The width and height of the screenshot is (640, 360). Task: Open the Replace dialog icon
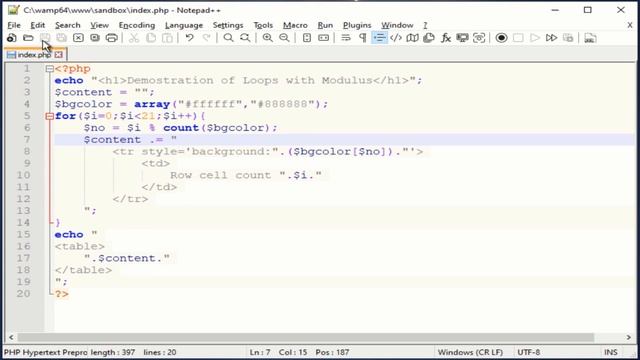245,38
